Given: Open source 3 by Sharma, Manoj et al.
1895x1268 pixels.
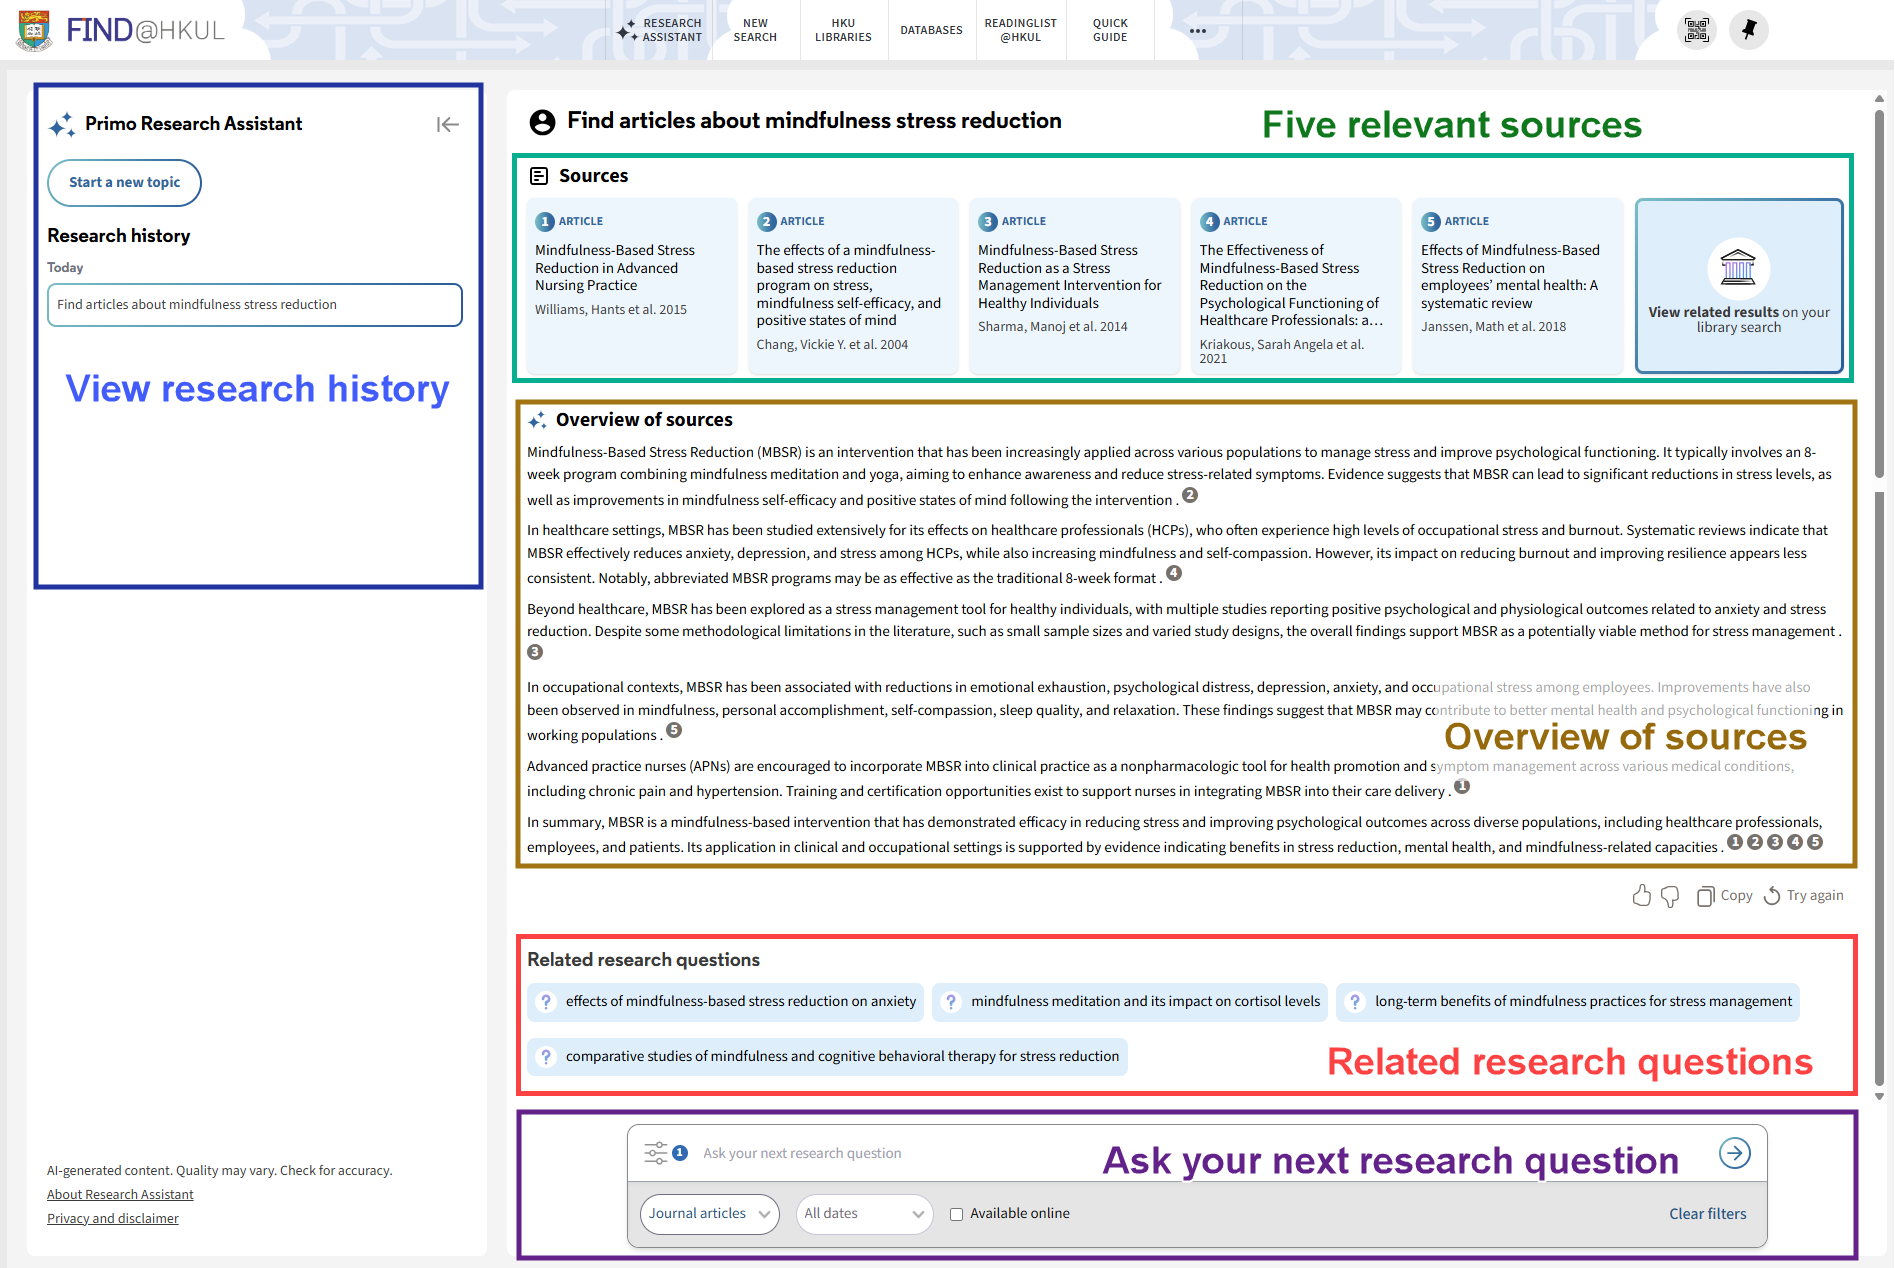Looking at the screenshot, I should pyautogui.click(x=1075, y=286).
